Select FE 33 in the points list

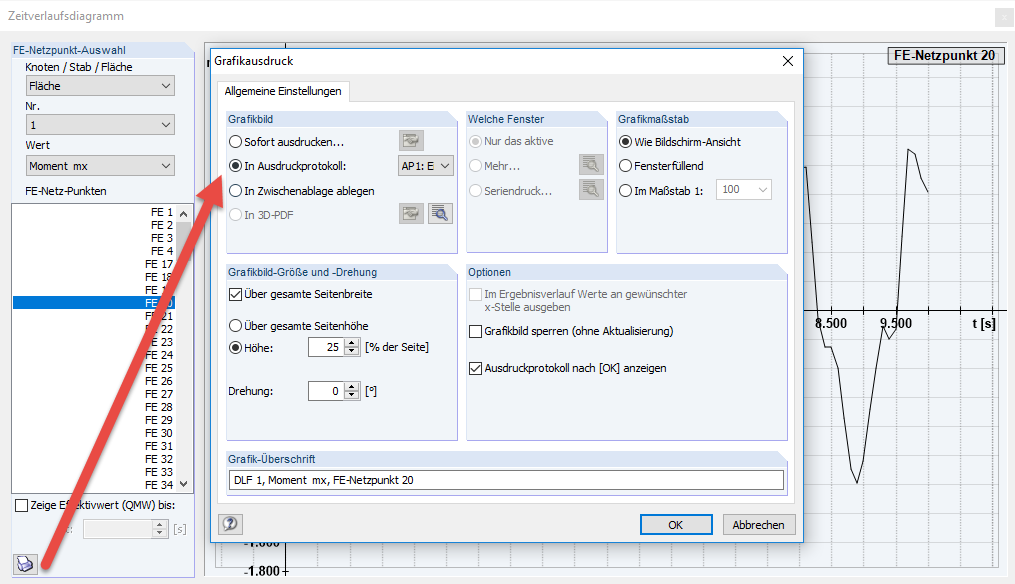pos(94,472)
